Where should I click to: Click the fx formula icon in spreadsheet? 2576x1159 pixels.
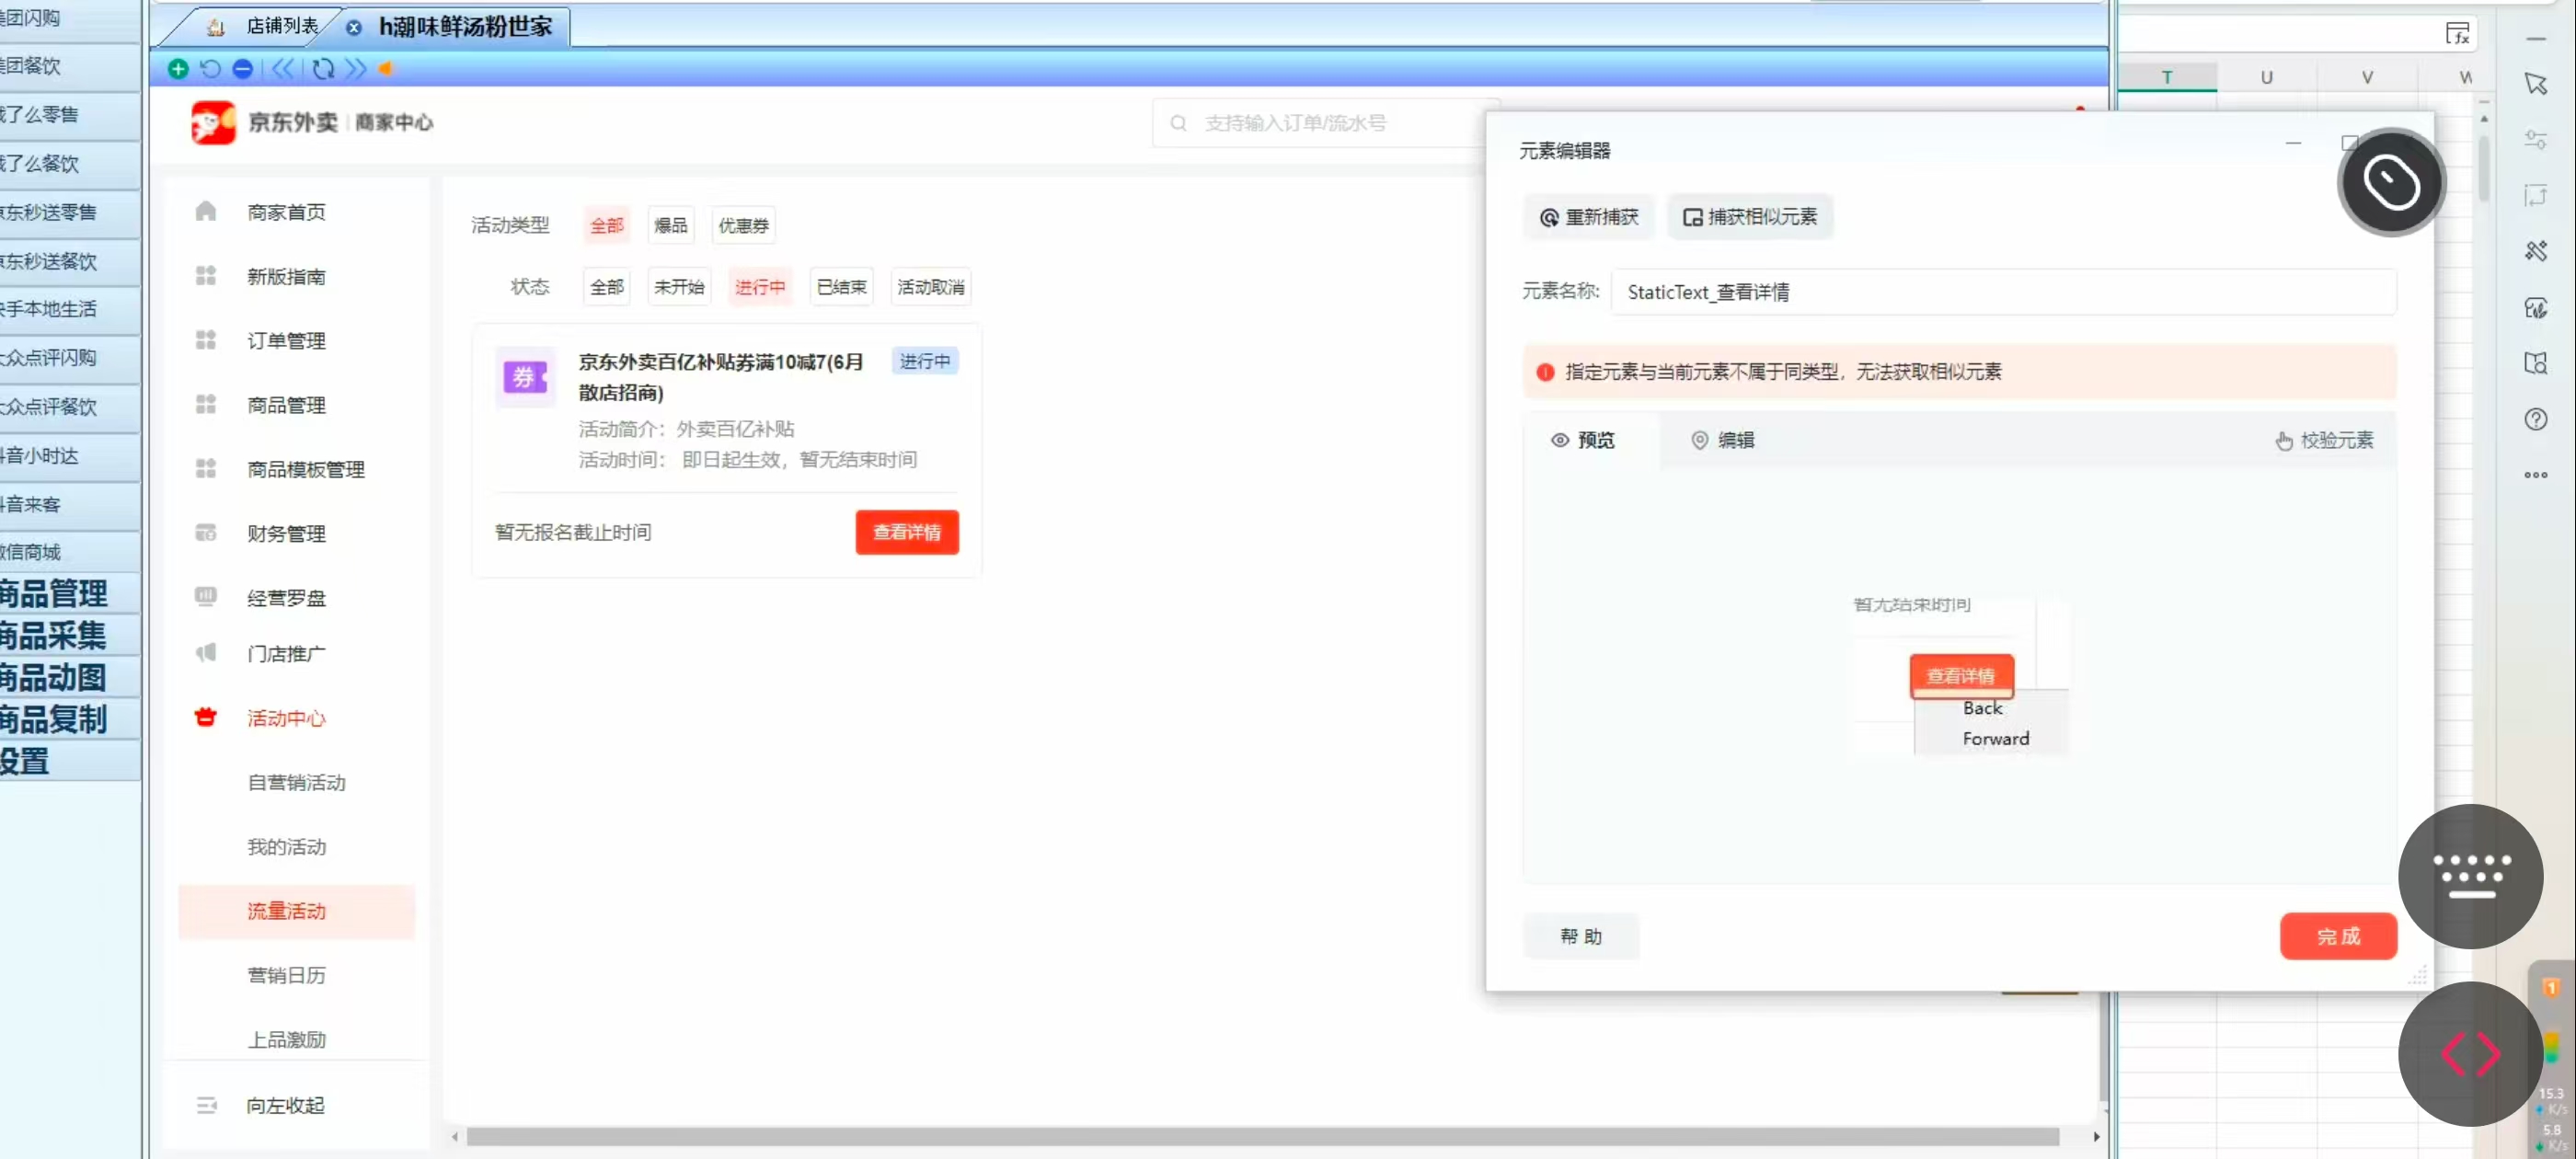pyautogui.click(x=2458, y=34)
